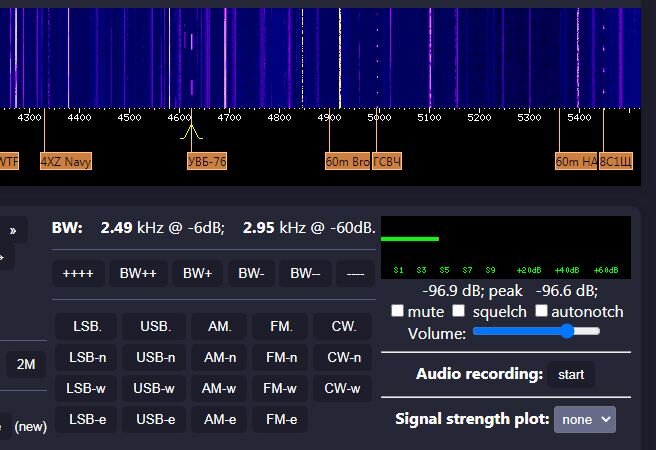
Task: Click the ++++ bandwidth button
Action: [78, 274]
